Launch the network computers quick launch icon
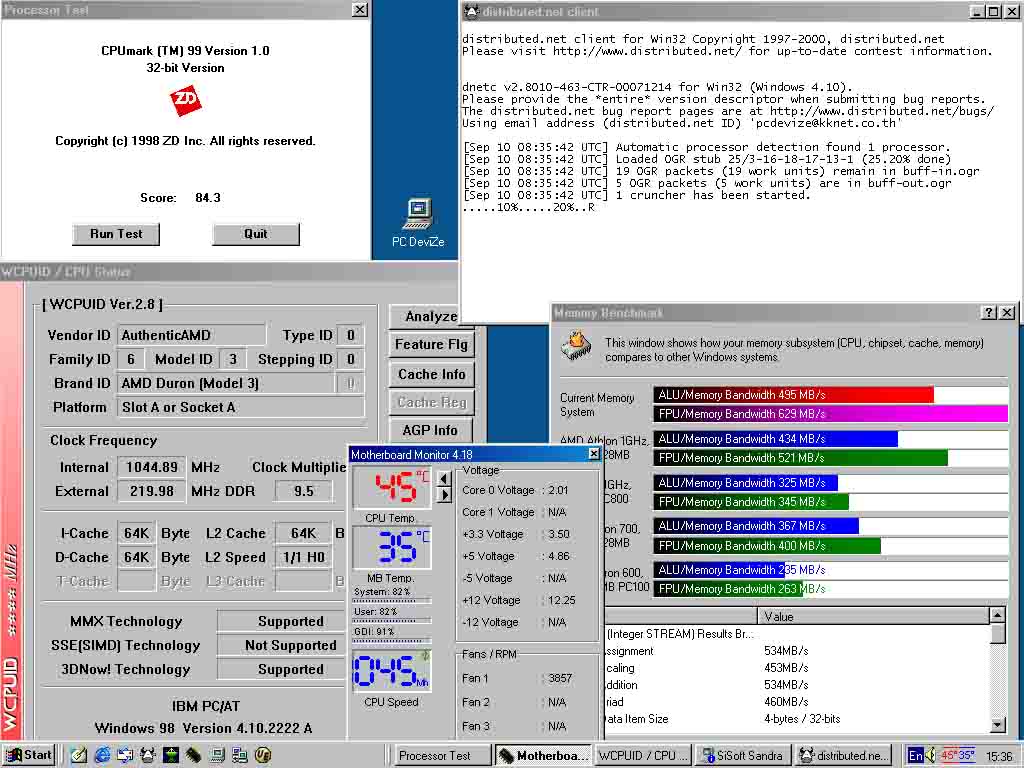Image resolution: width=1024 pixels, height=768 pixels. (x=239, y=756)
